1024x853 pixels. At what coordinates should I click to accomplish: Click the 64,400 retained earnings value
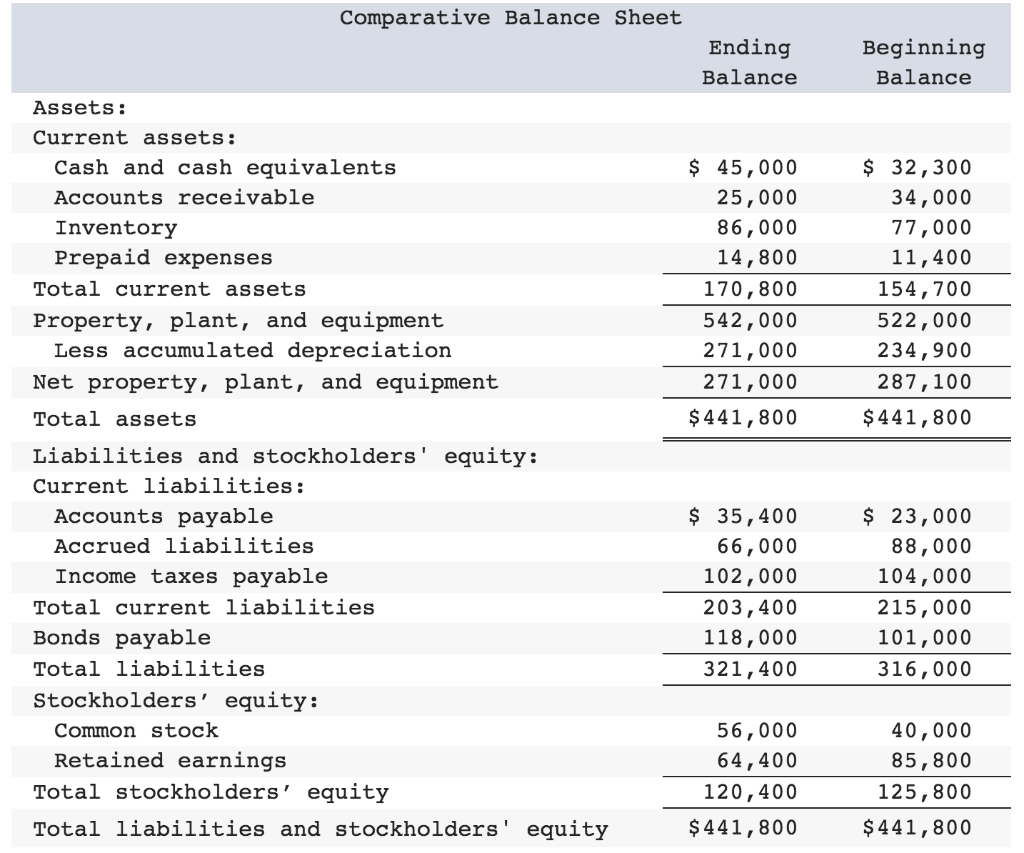tap(757, 761)
